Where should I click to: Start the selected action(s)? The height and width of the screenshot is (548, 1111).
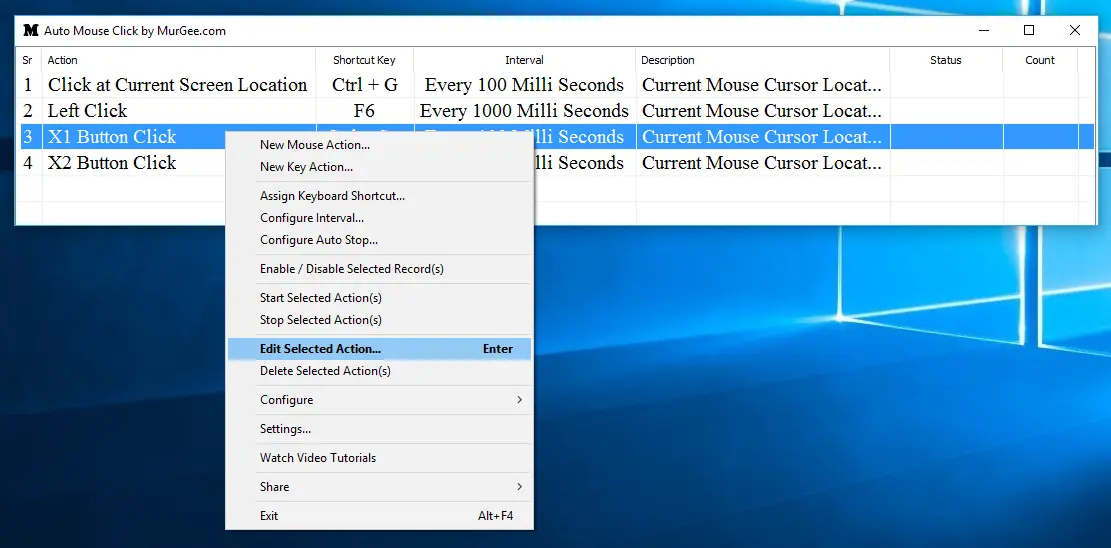point(320,298)
